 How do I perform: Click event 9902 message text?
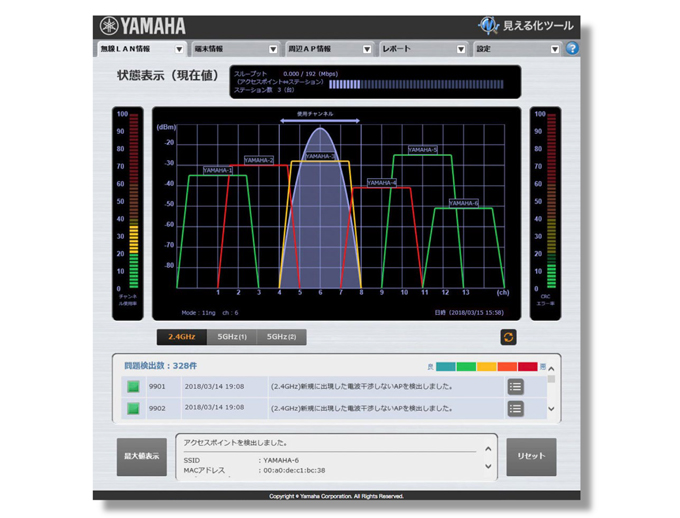pos(362,408)
